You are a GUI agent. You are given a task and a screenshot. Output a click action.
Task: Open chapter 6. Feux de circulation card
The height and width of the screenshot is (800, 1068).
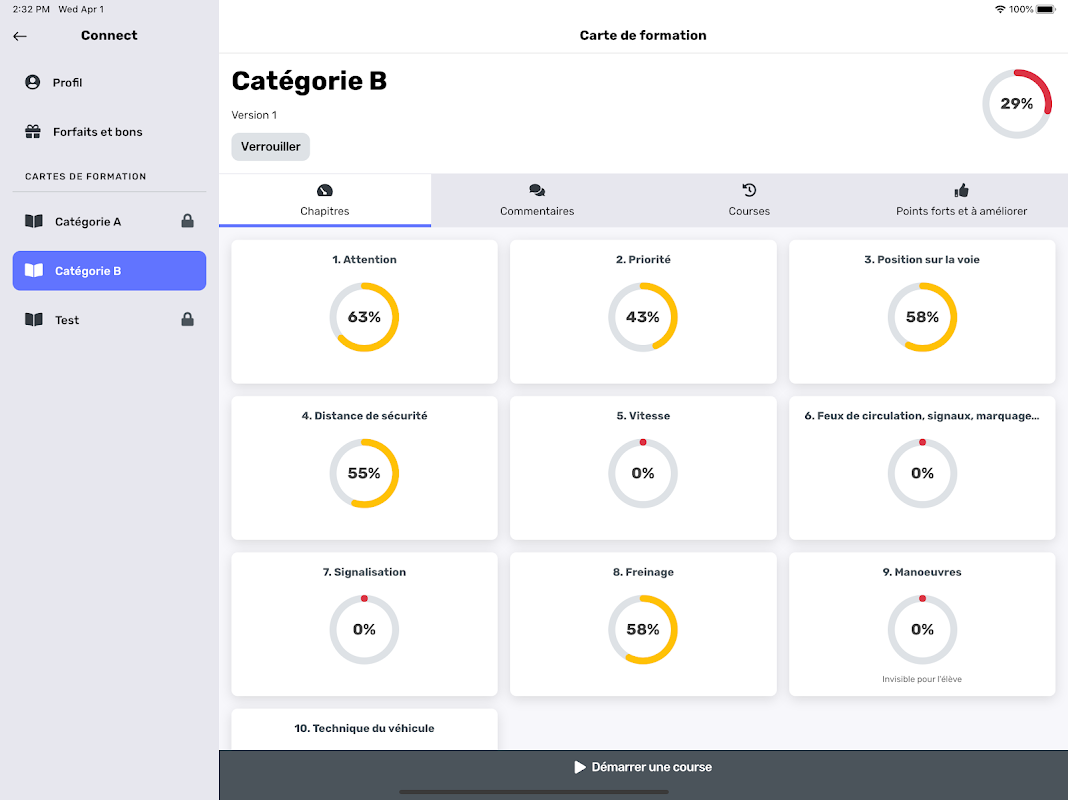click(x=922, y=468)
